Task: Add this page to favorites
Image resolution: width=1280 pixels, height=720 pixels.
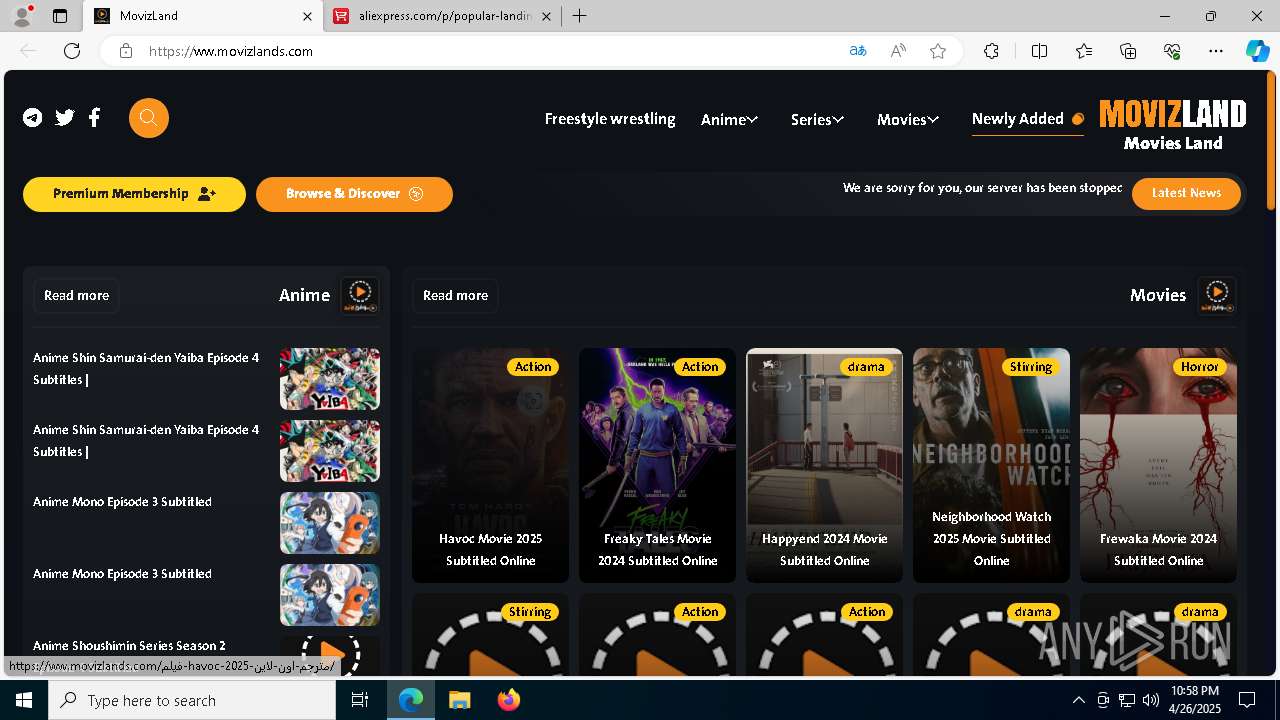Action: [938, 51]
